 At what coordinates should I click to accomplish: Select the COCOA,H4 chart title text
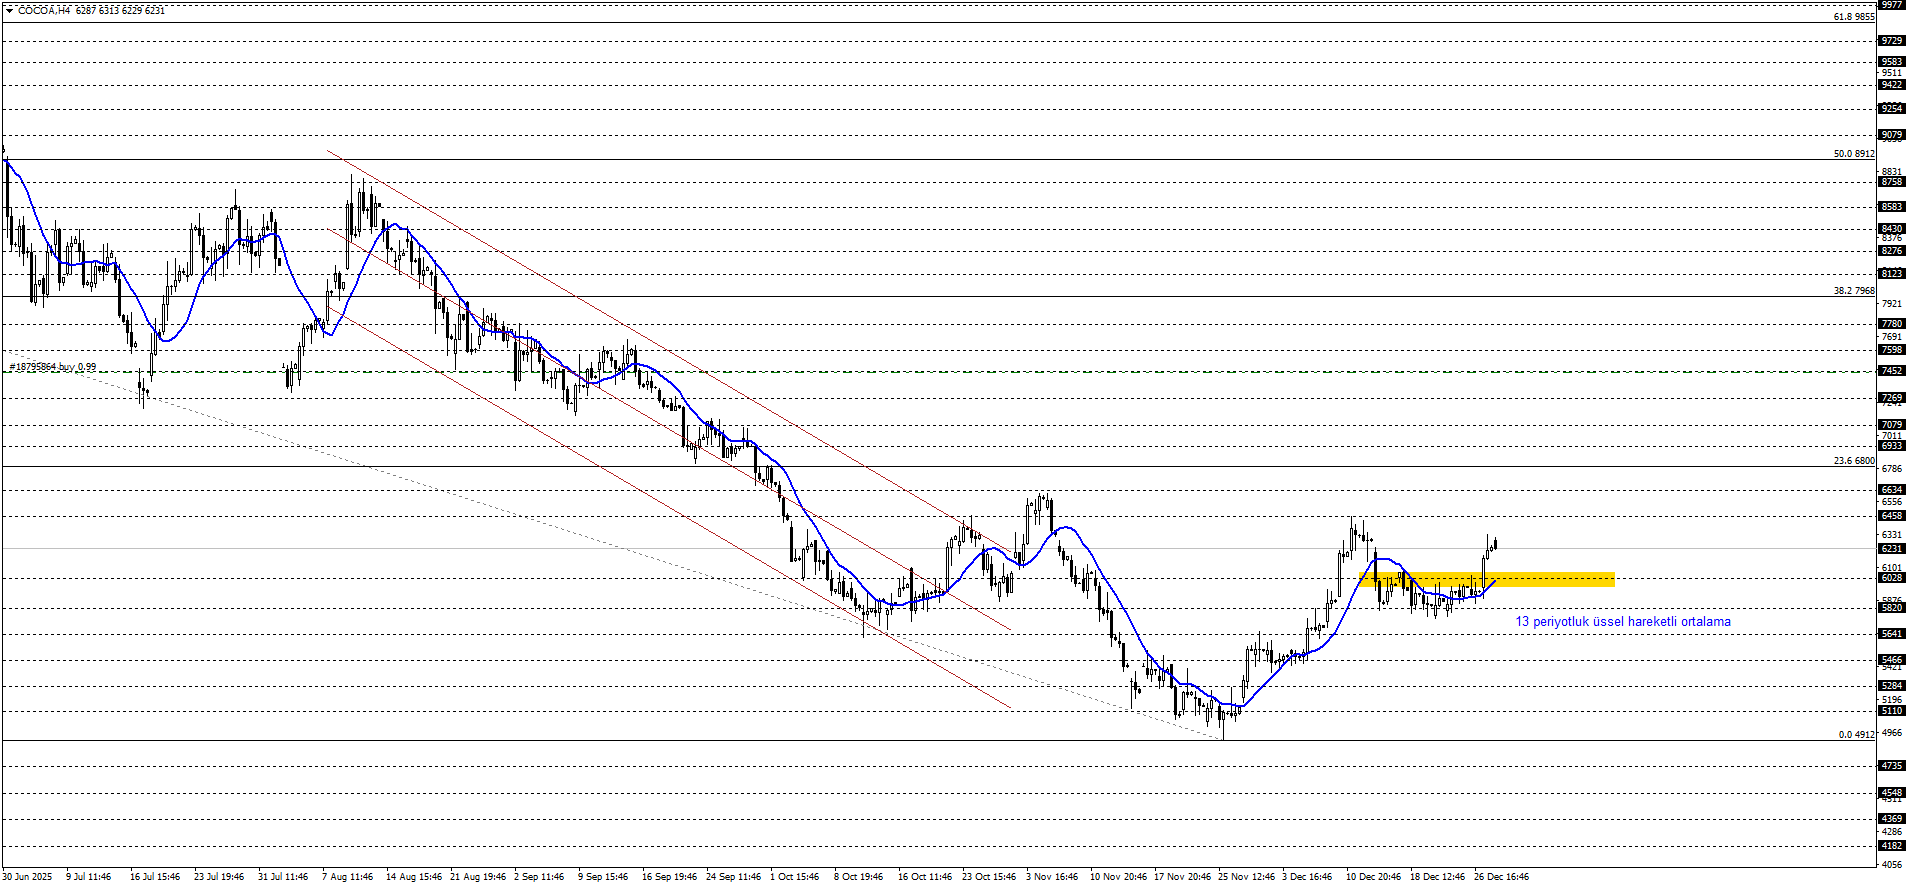(x=44, y=10)
